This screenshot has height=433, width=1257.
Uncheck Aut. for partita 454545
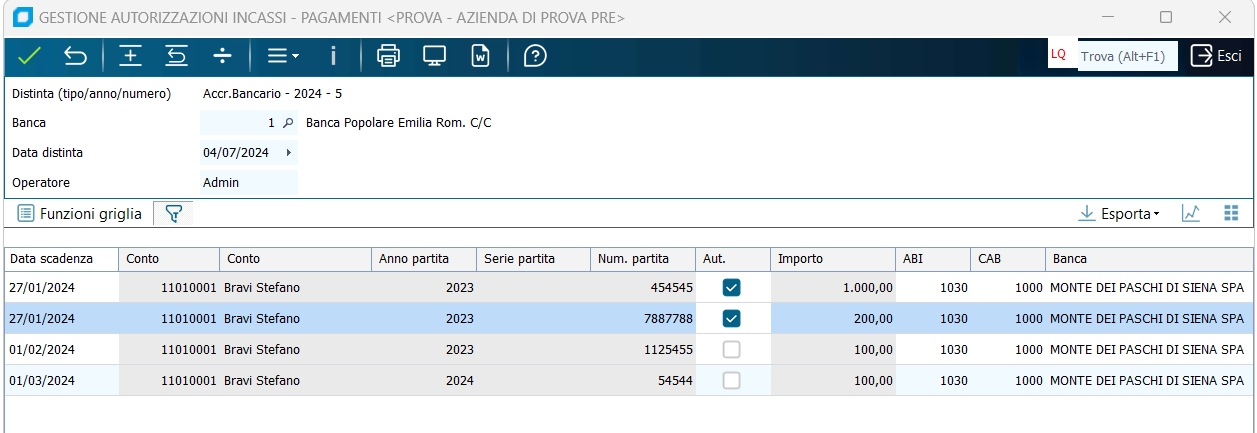pyautogui.click(x=732, y=288)
